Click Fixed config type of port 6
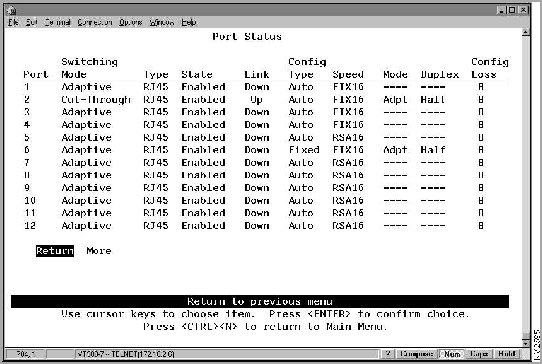This screenshot has height=364, width=542. point(304,150)
